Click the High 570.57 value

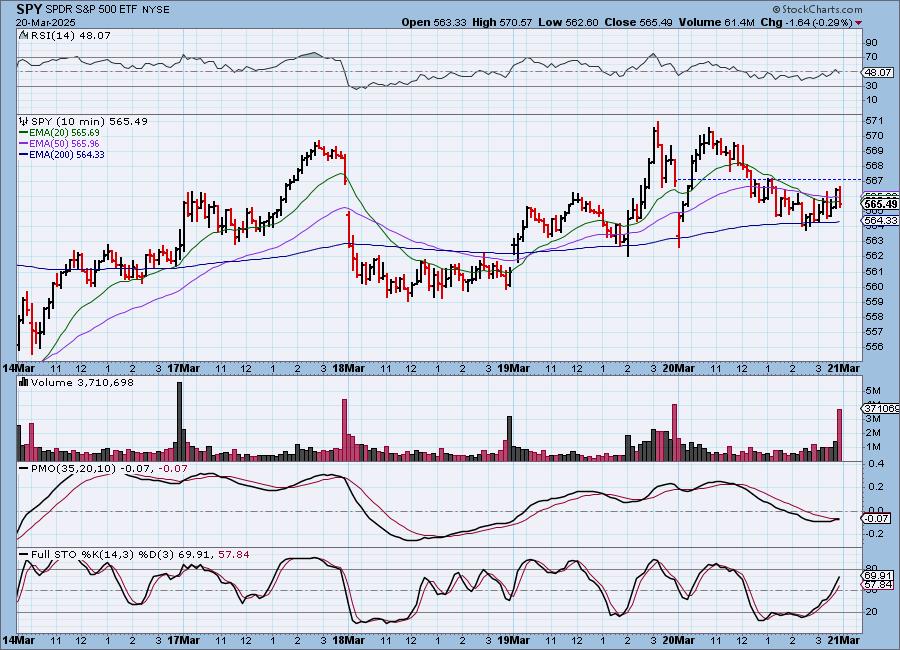pos(502,22)
